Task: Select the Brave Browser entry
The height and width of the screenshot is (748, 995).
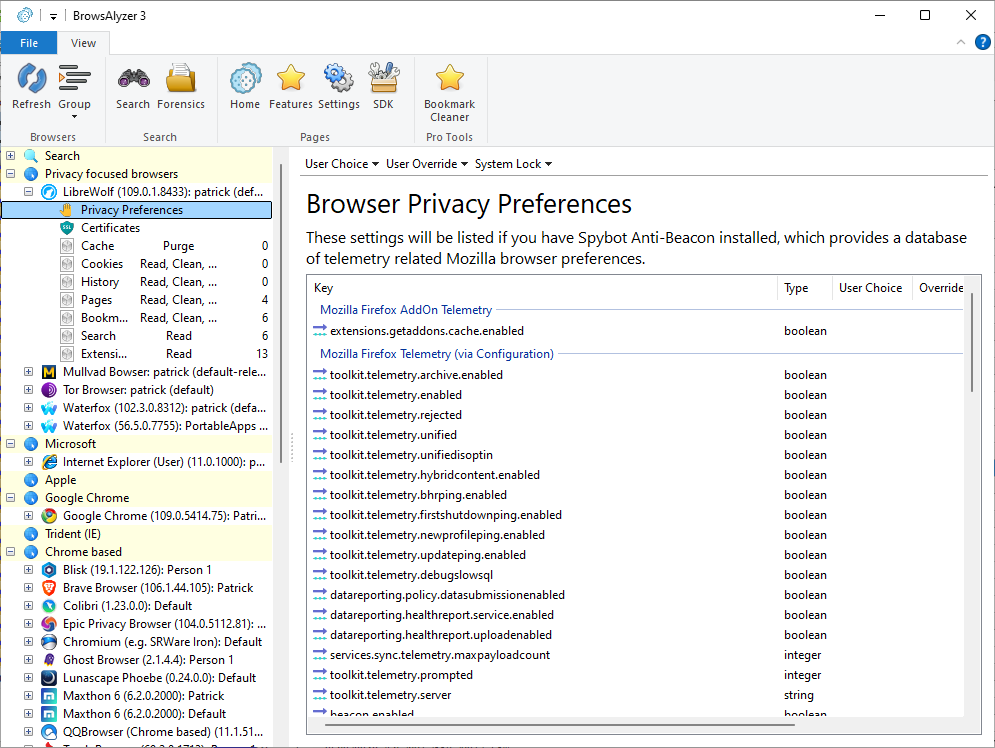Action: coord(158,588)
